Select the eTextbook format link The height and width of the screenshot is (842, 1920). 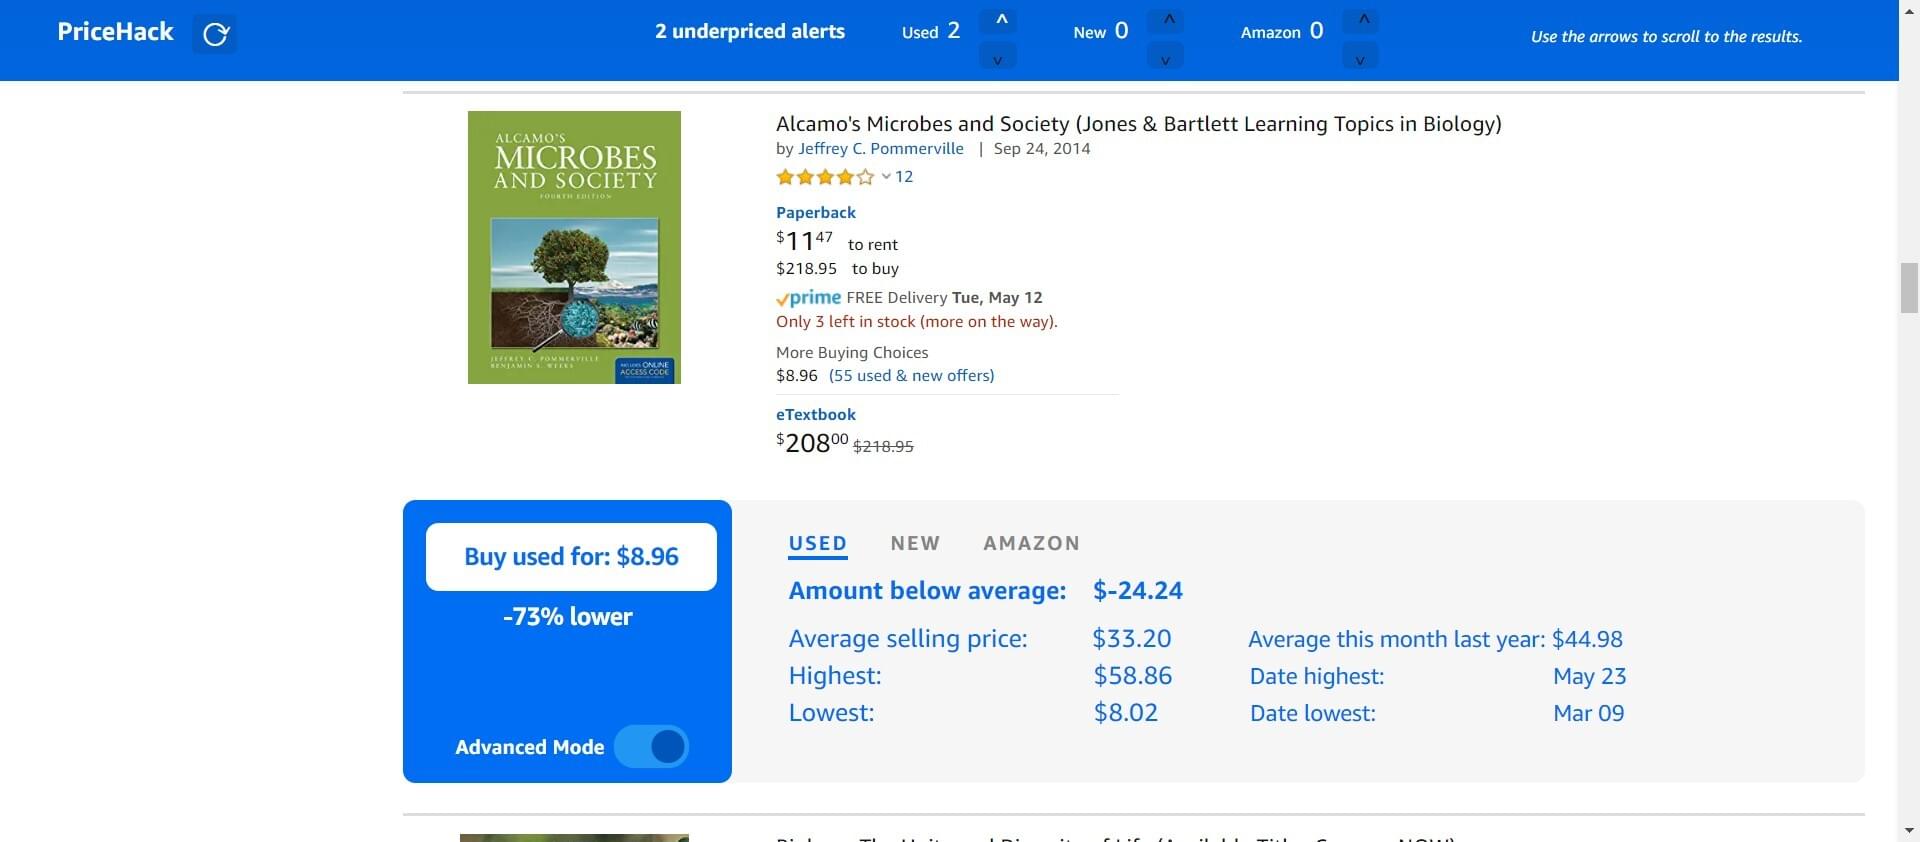[x=816, y=415]
